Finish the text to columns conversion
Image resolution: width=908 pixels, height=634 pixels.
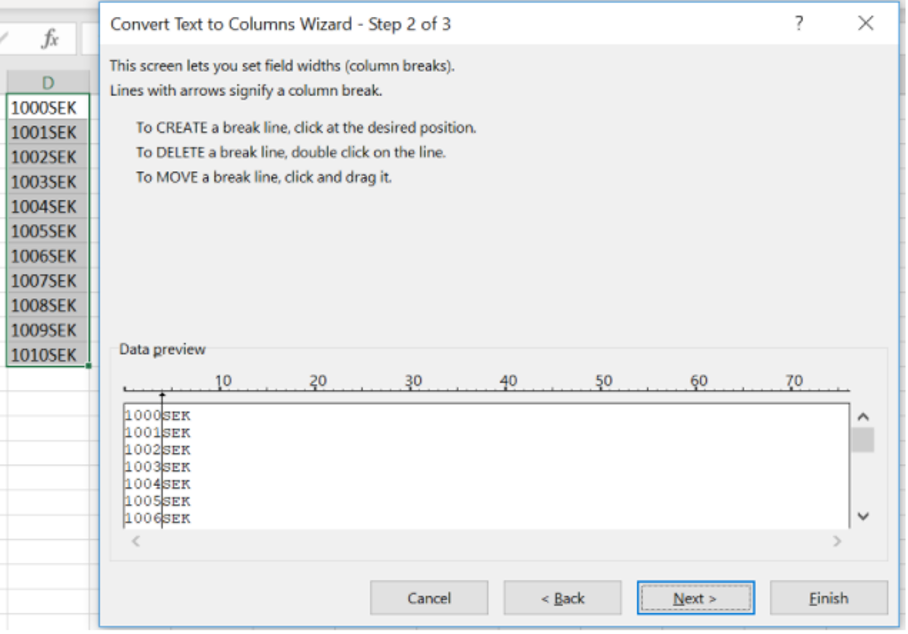pos(829,598)
